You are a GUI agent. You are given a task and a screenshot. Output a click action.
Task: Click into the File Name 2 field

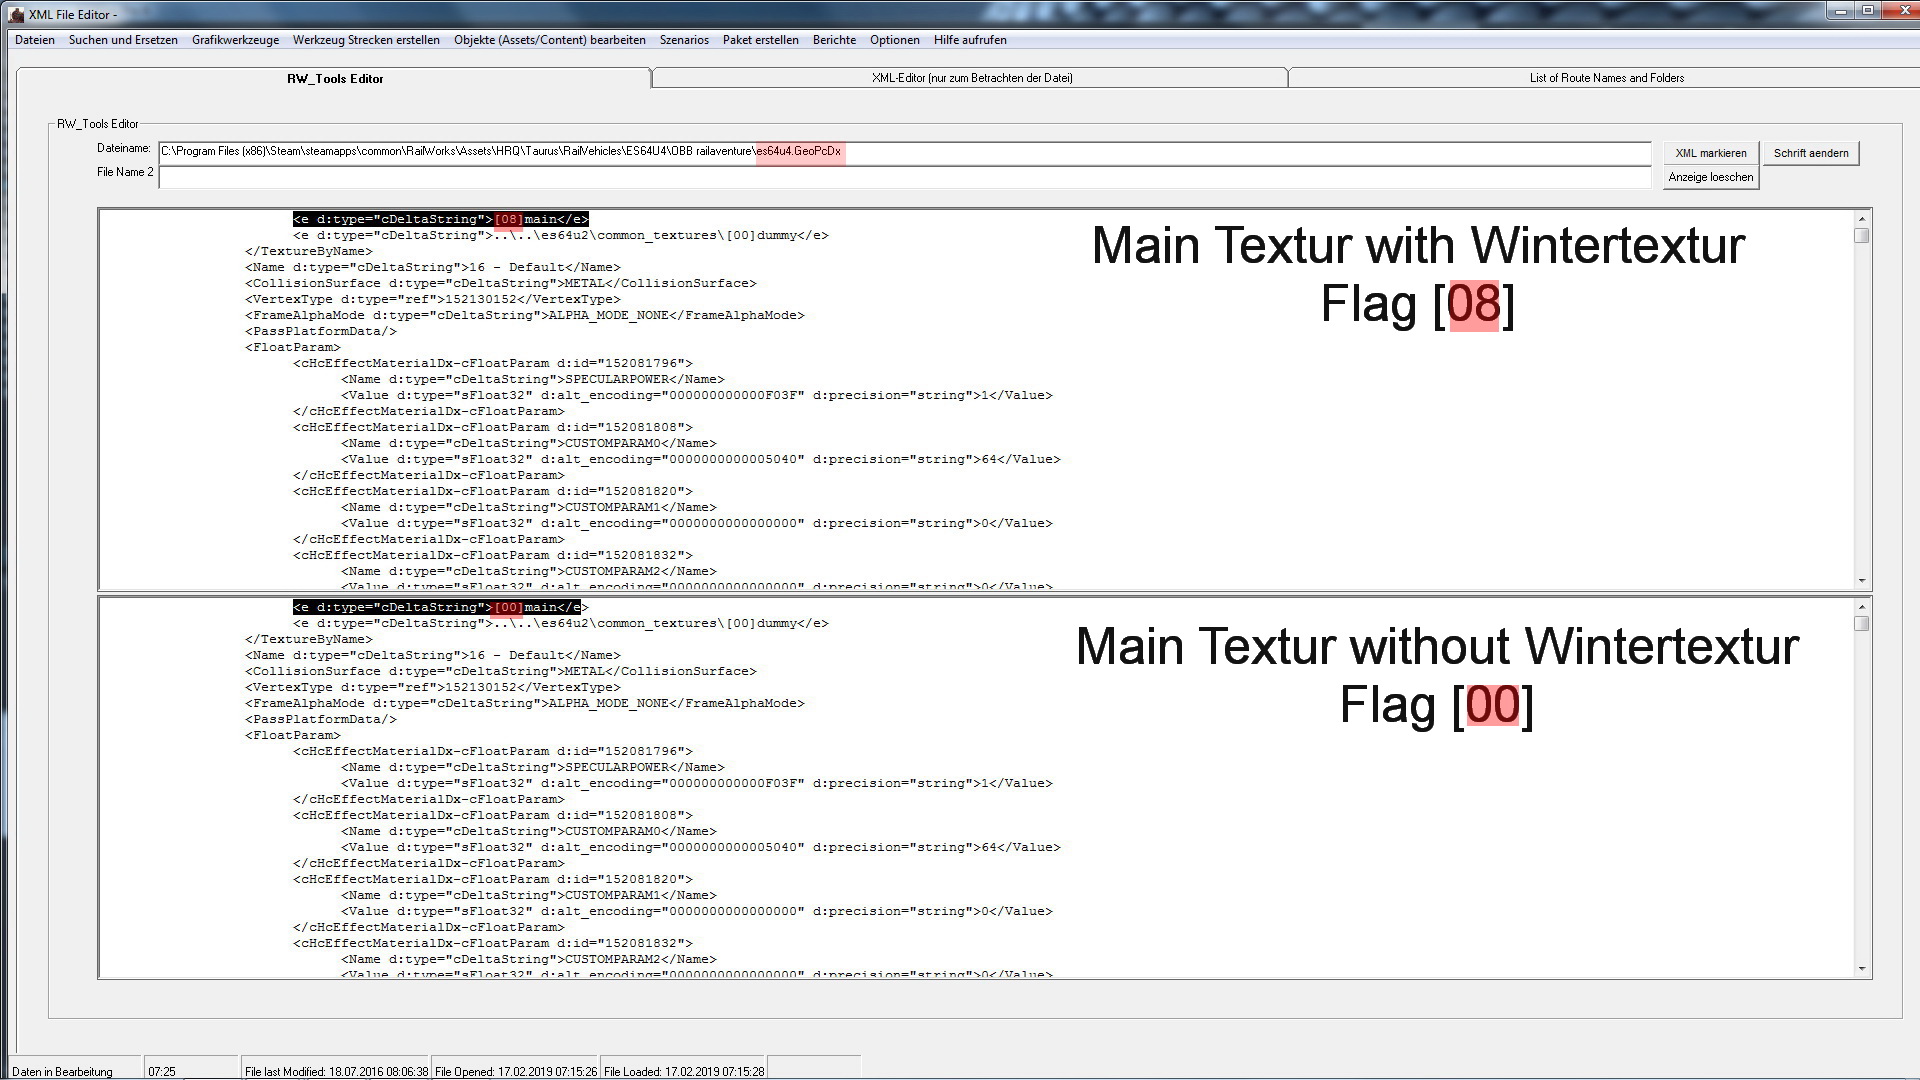click(904, 177)
